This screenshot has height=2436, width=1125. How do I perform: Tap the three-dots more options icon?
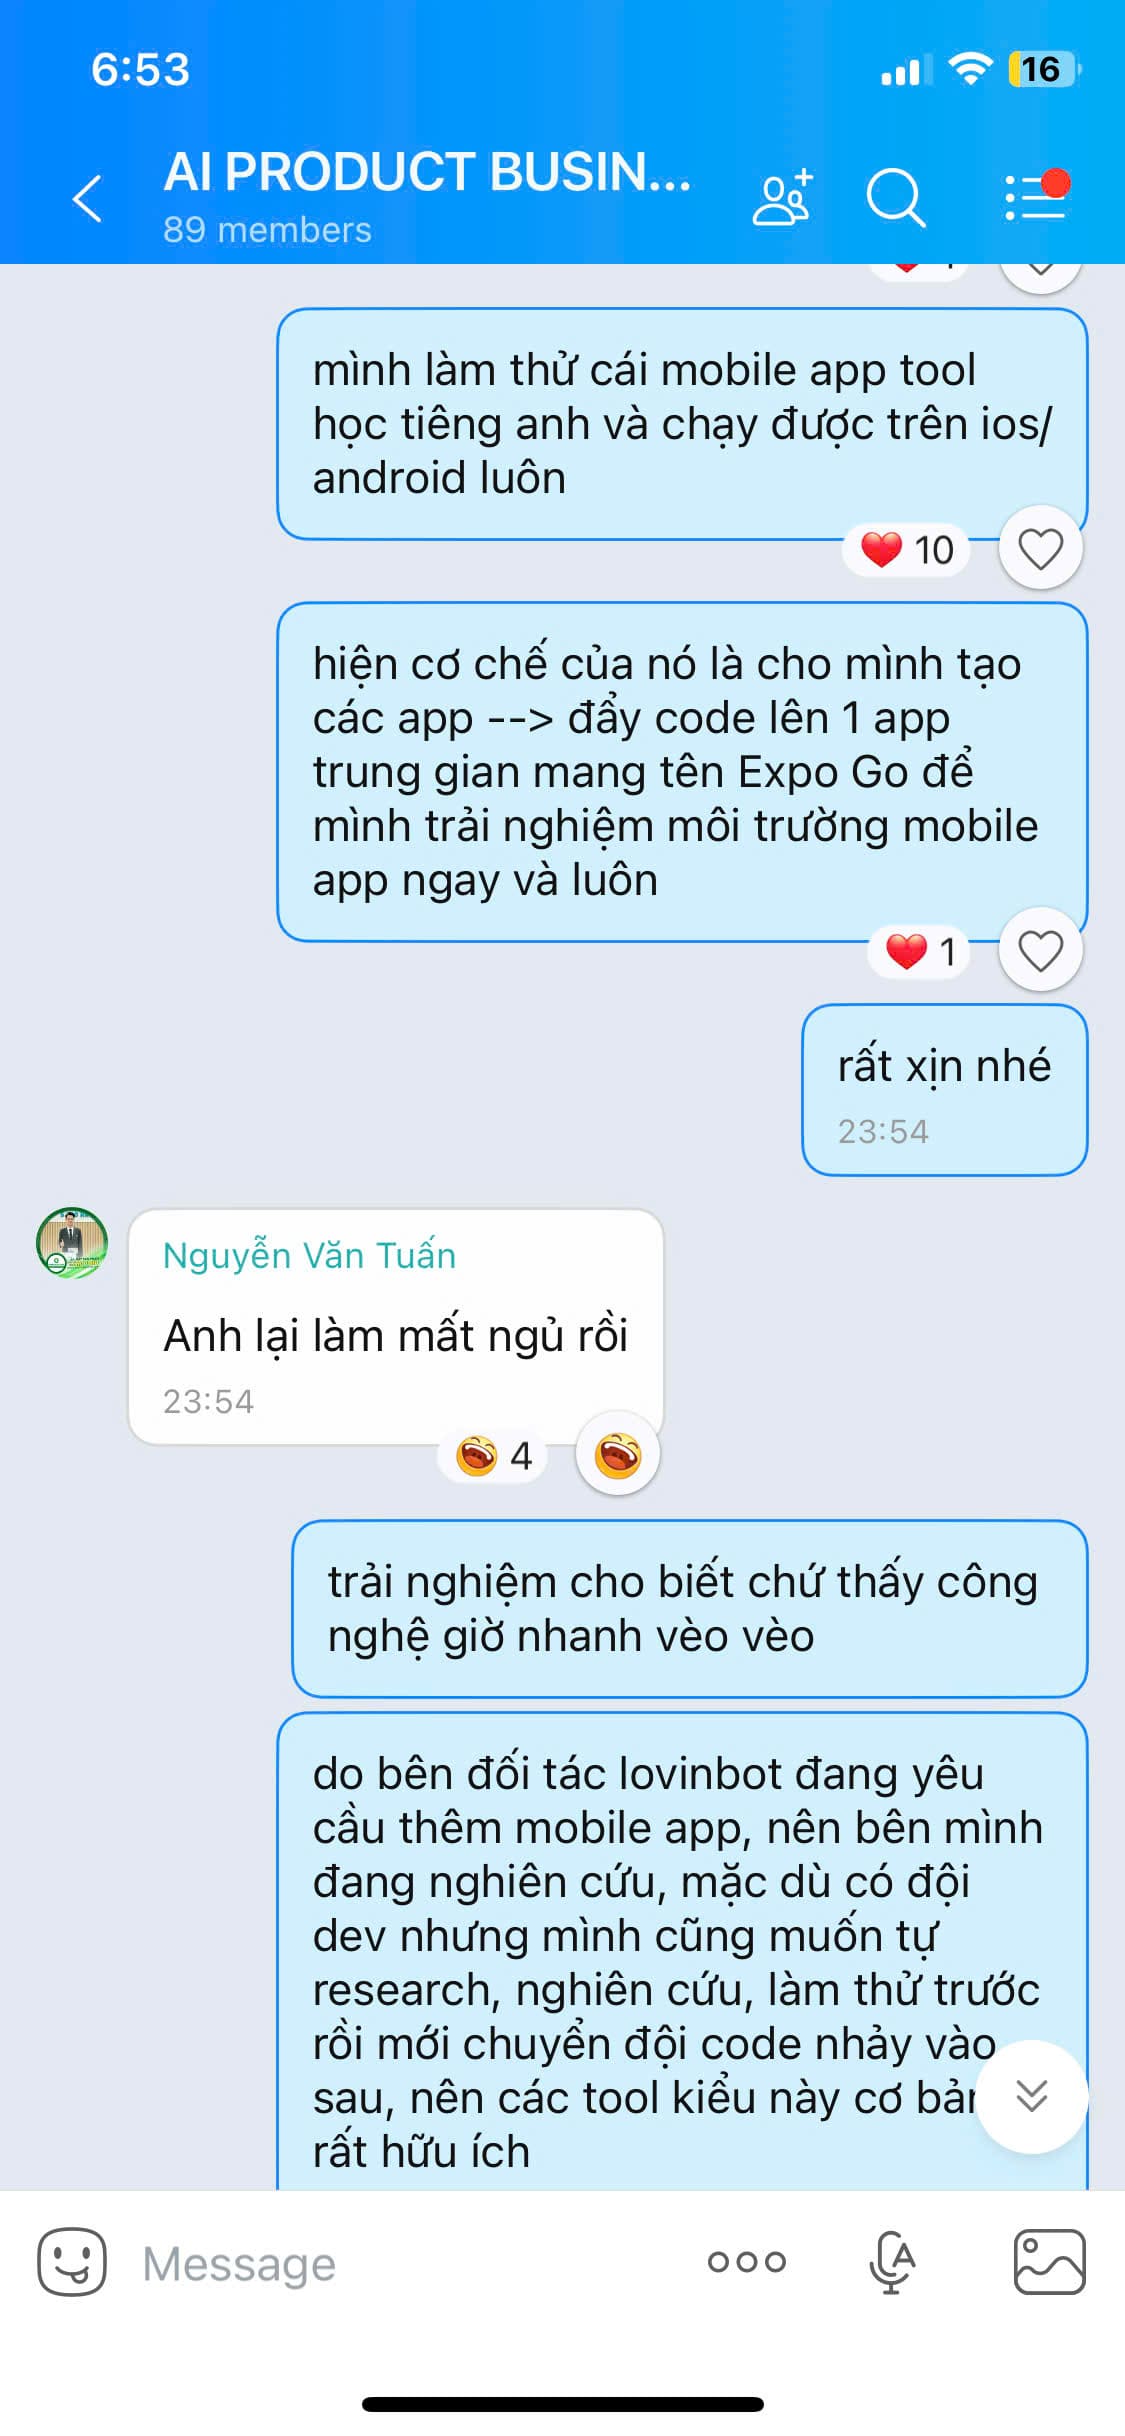746,2262
